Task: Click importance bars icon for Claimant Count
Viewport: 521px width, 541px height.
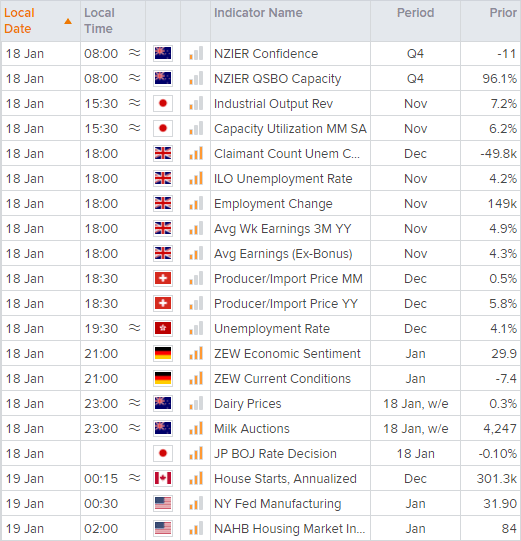Action: (196, 154)
